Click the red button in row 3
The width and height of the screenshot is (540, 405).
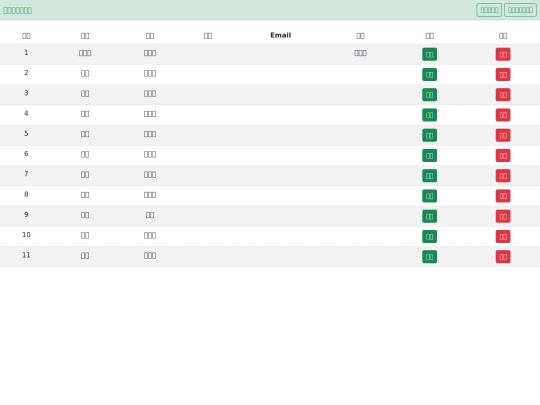[x=503, y=95]
